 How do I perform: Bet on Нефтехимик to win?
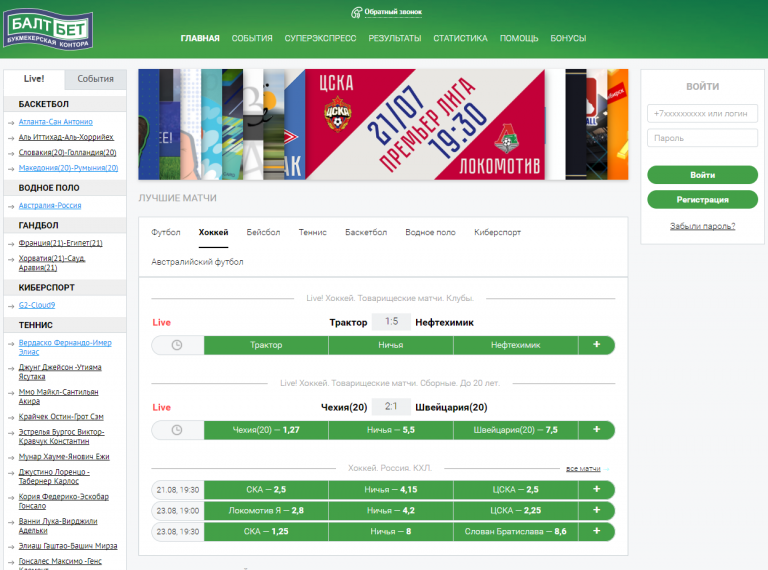(516, 345)
